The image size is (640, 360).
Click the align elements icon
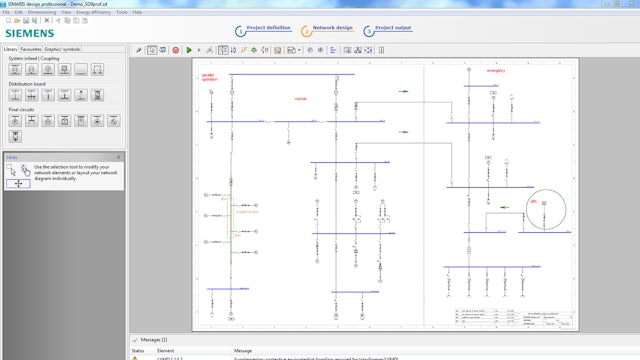(333, 50)
